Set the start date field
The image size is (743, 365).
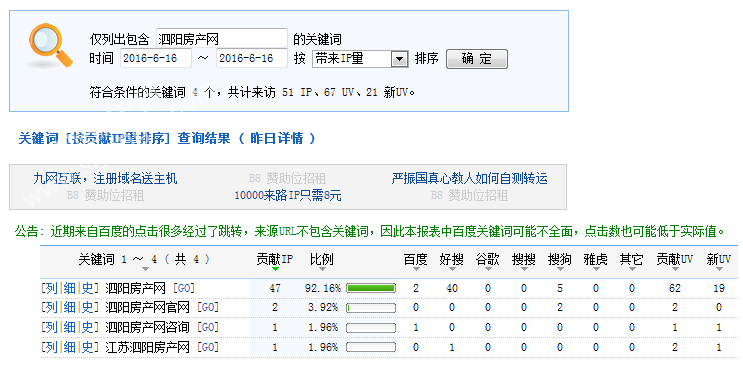coord(156,58)
